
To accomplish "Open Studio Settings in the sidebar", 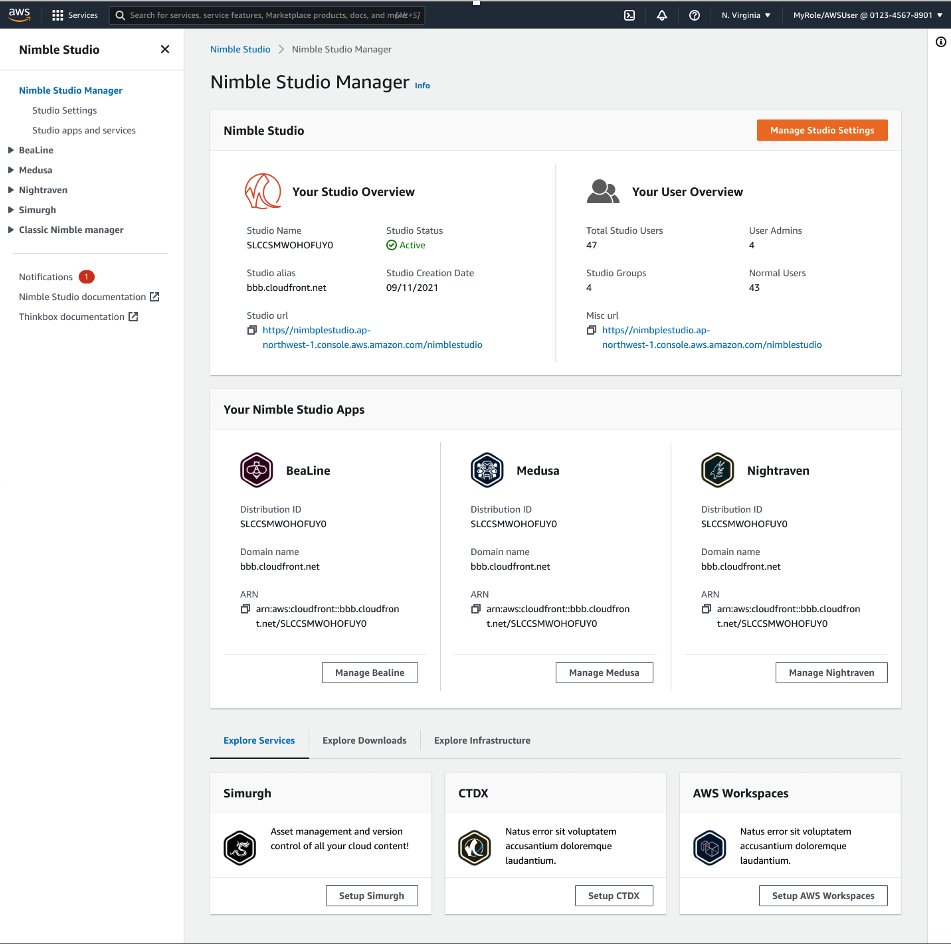I will (64, 110).
